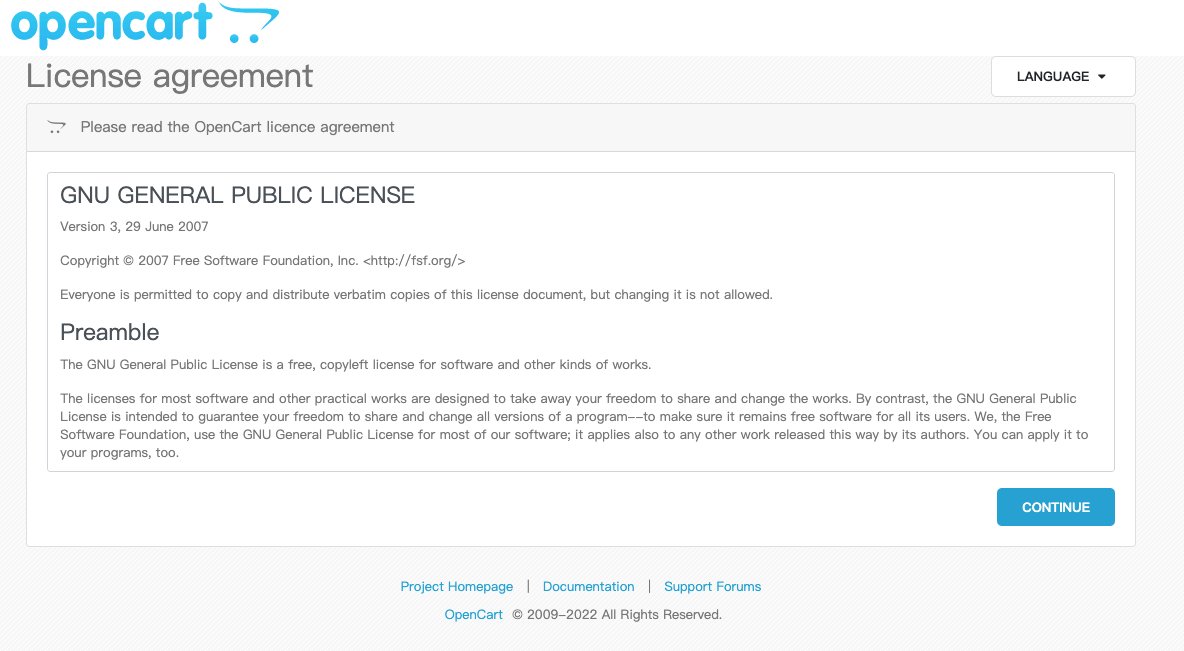Click the small cart icon in the panel header

(57, 127)
